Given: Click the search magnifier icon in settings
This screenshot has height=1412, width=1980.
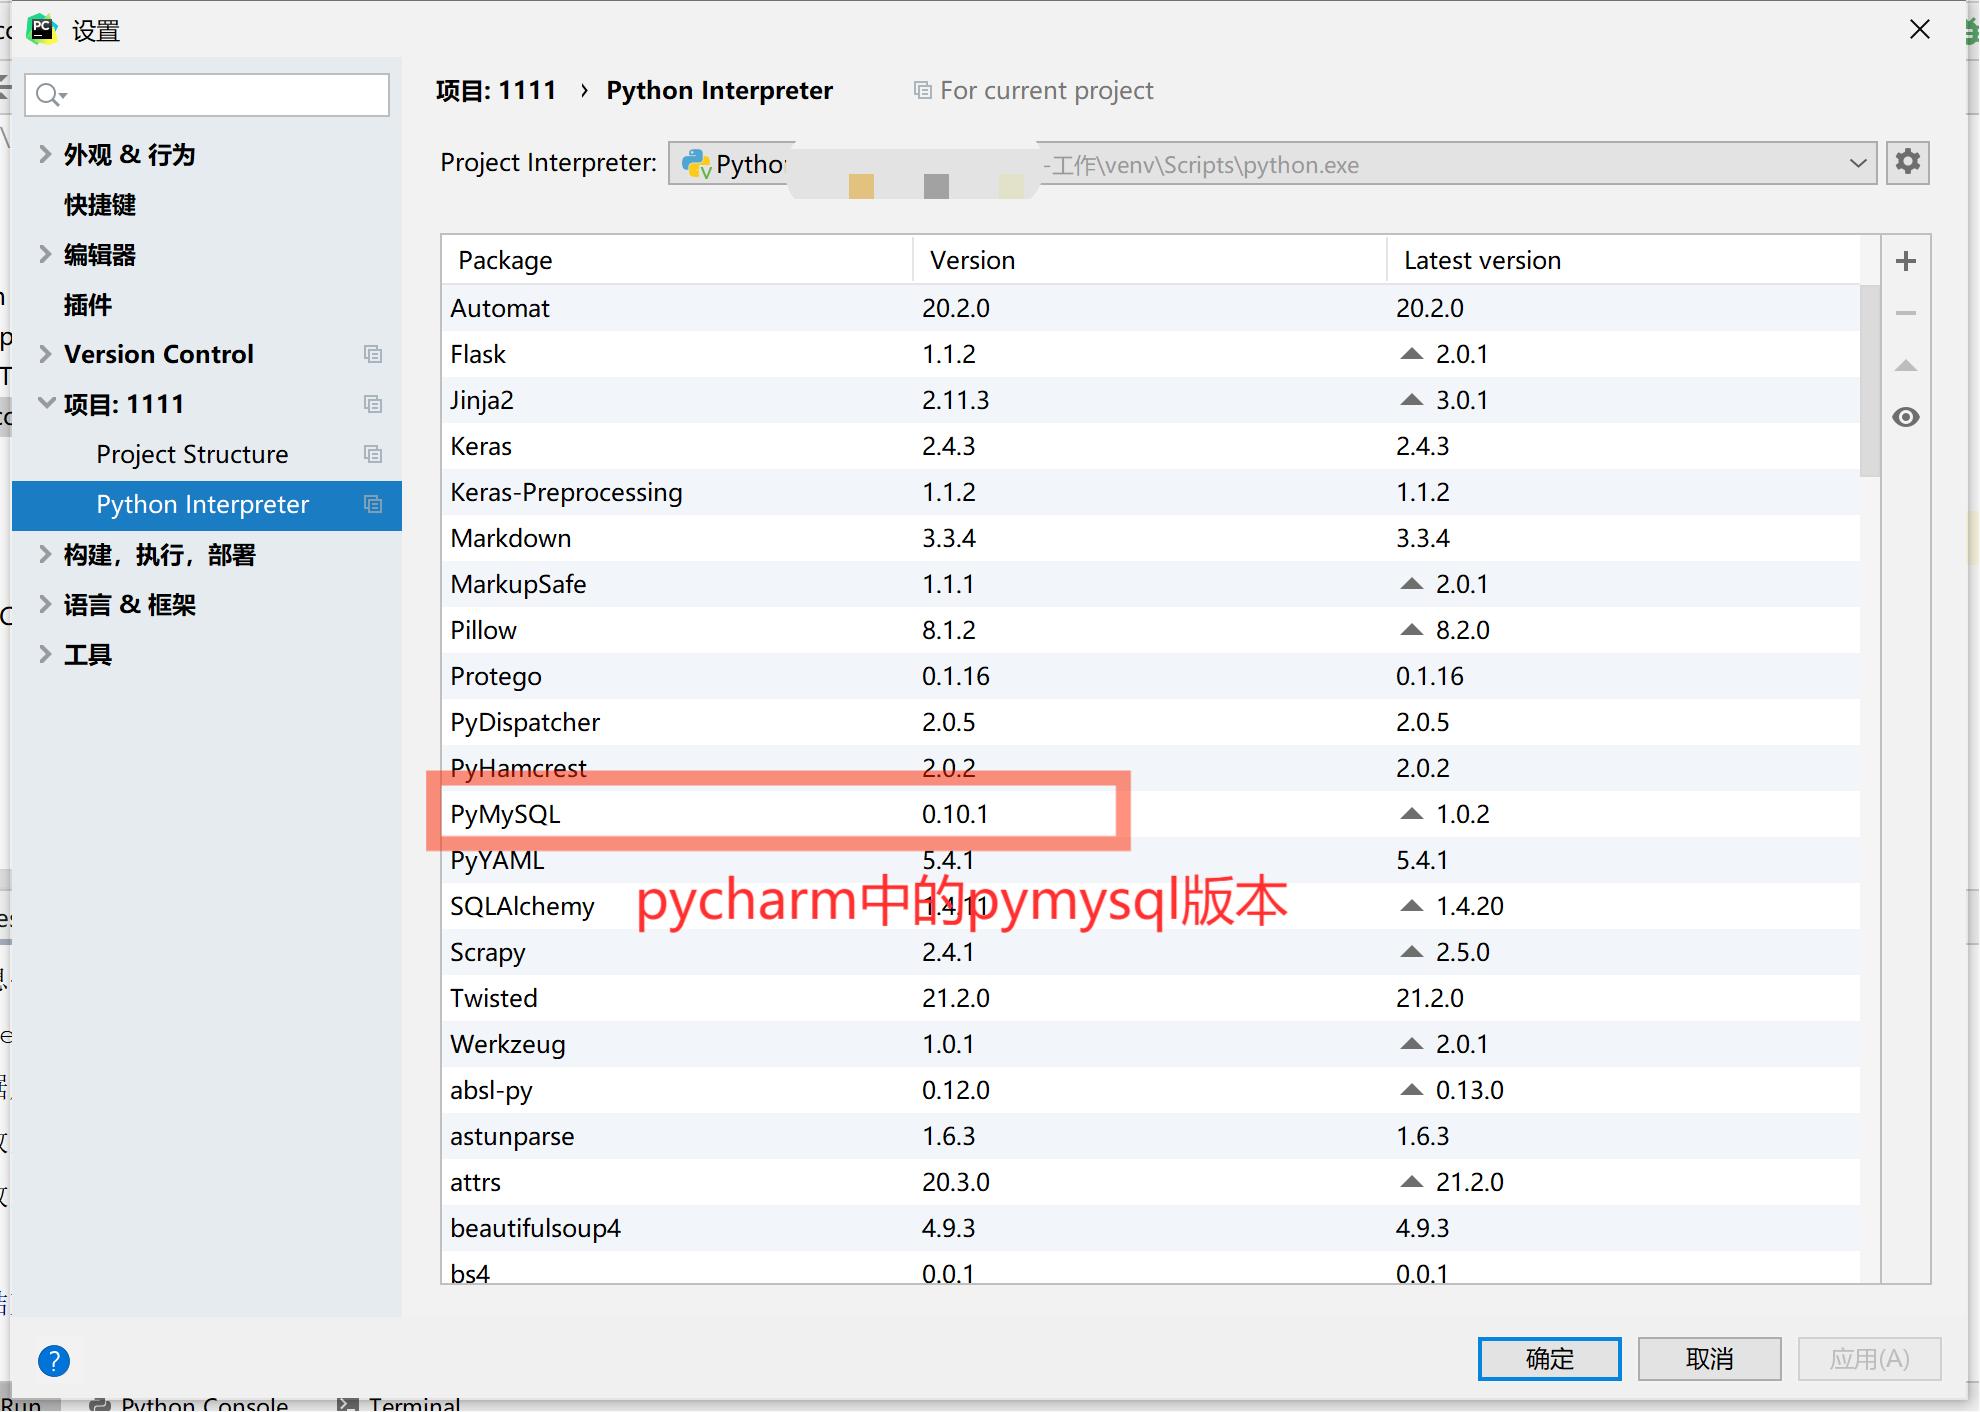Looking at the screenshot, I should (47, 95).
